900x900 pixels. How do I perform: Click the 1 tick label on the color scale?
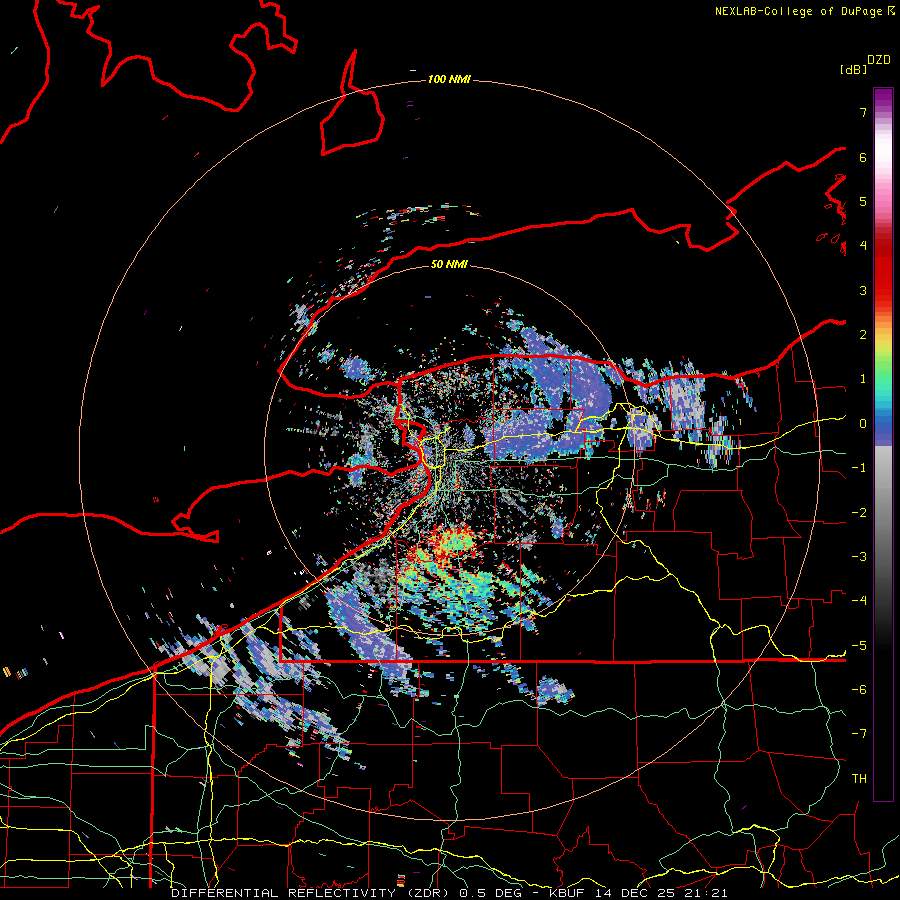click(x=863, y=379)
